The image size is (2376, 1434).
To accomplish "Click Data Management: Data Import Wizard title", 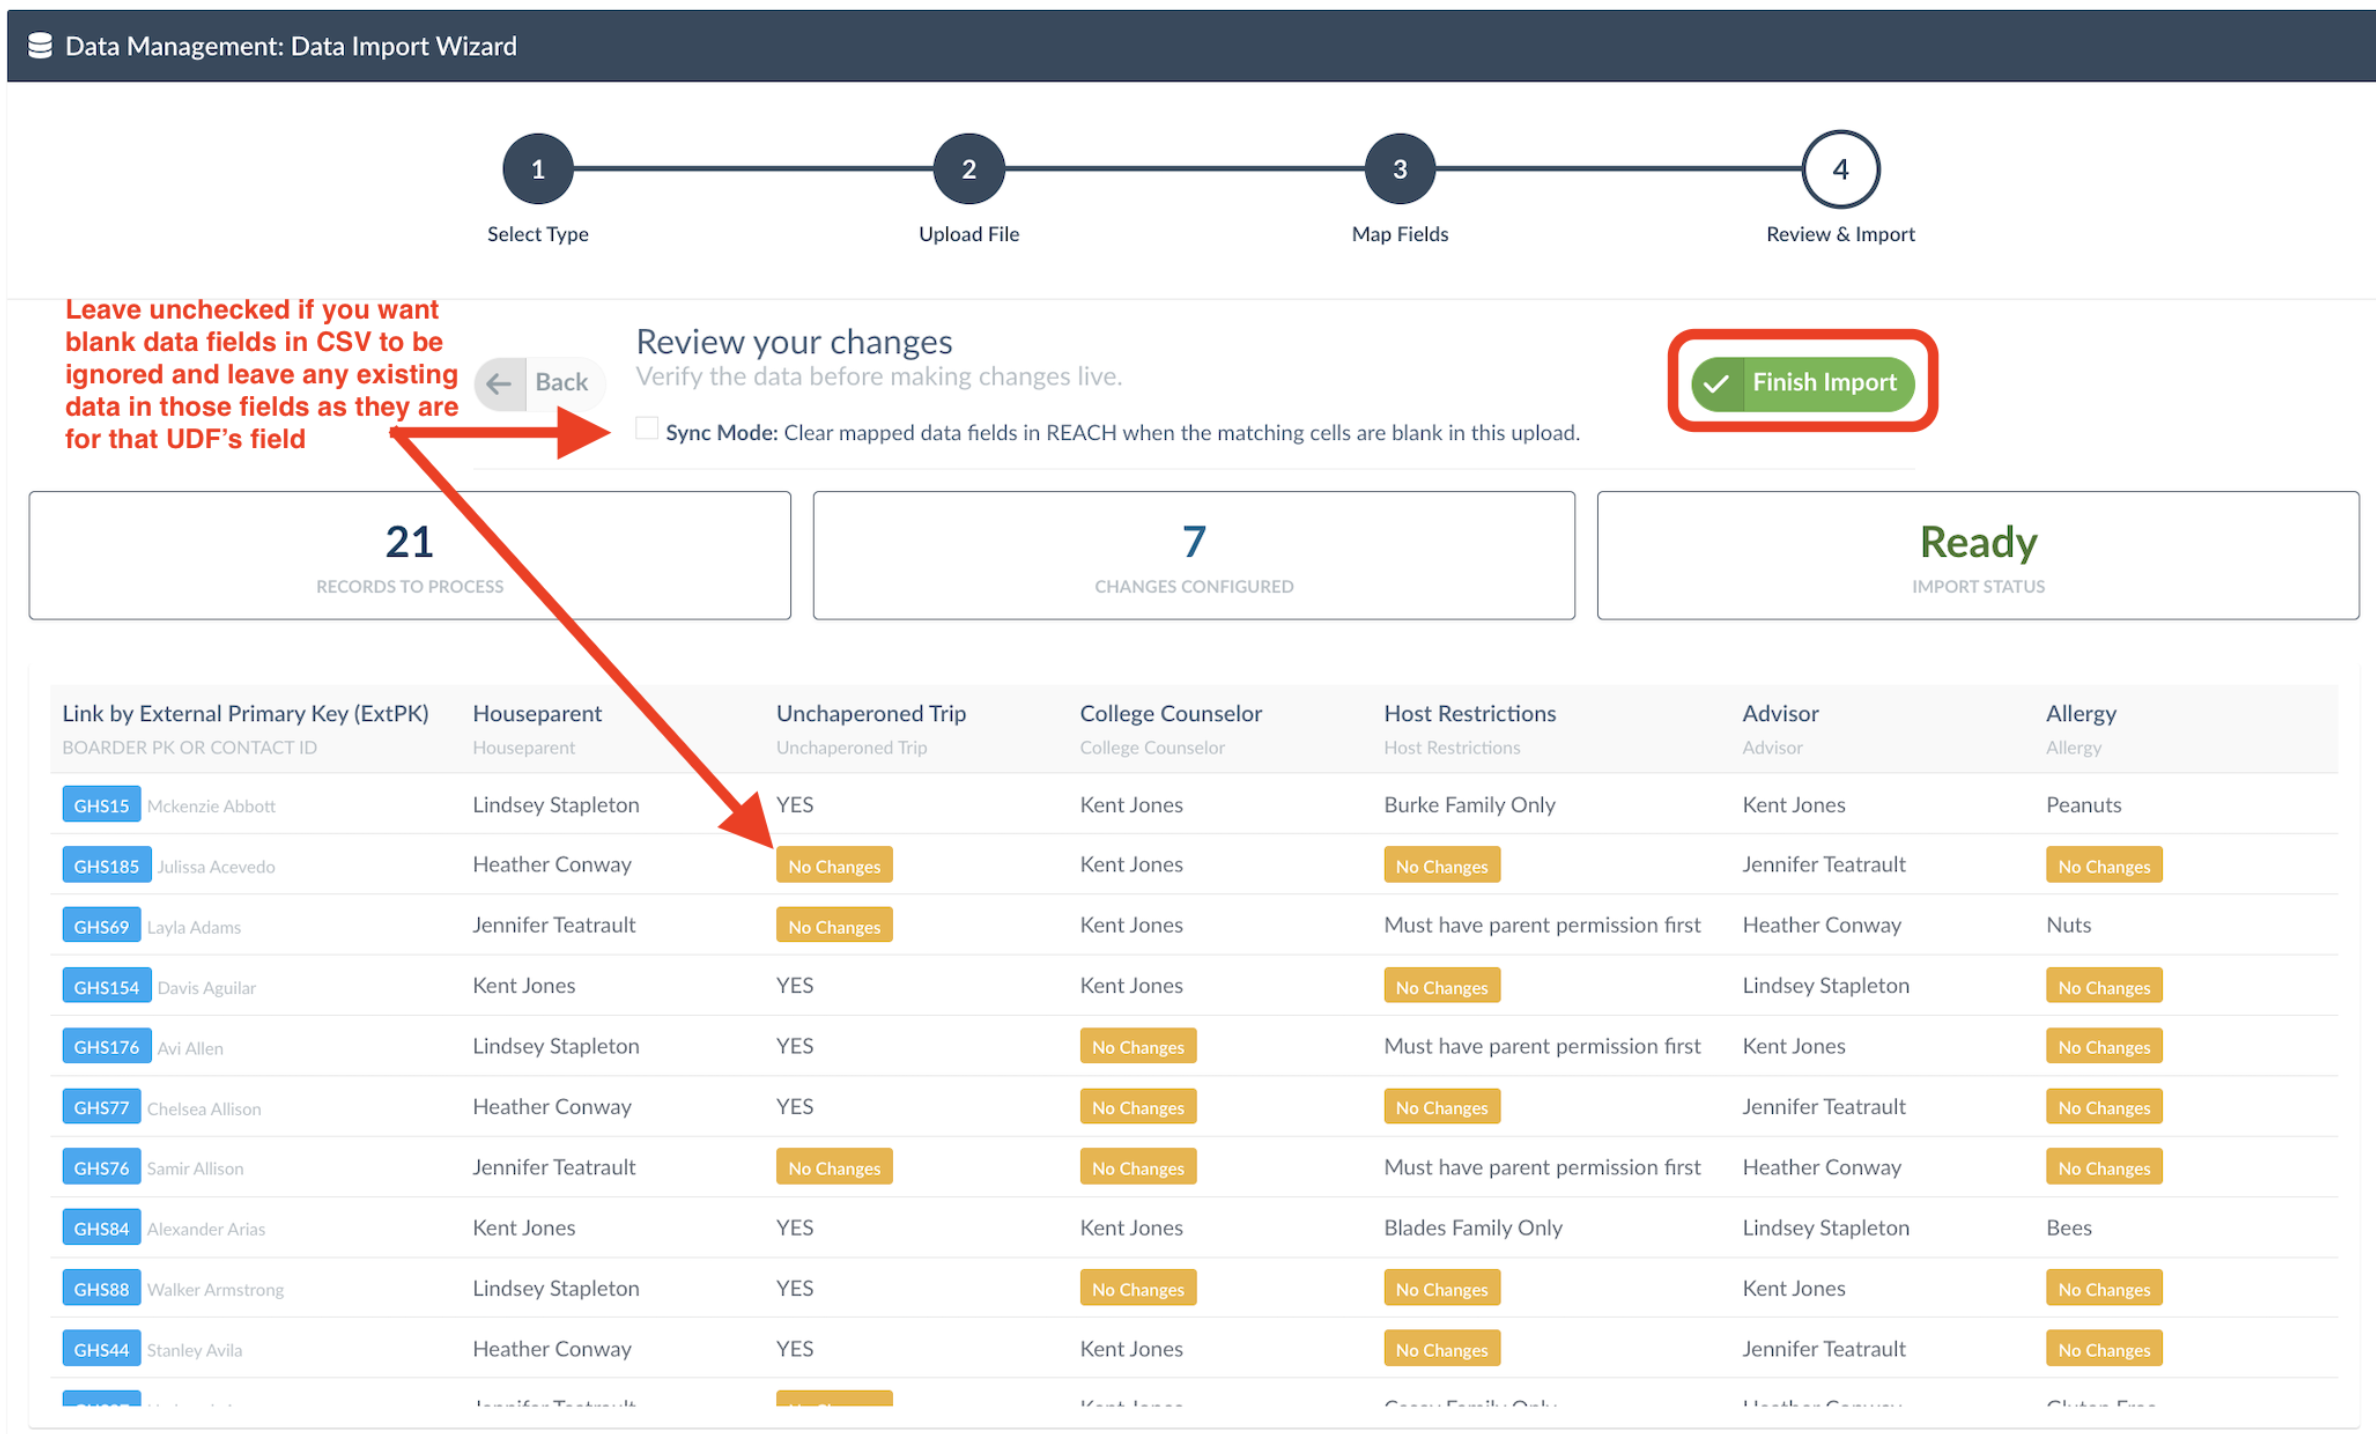I will click(x=291, y=46).
